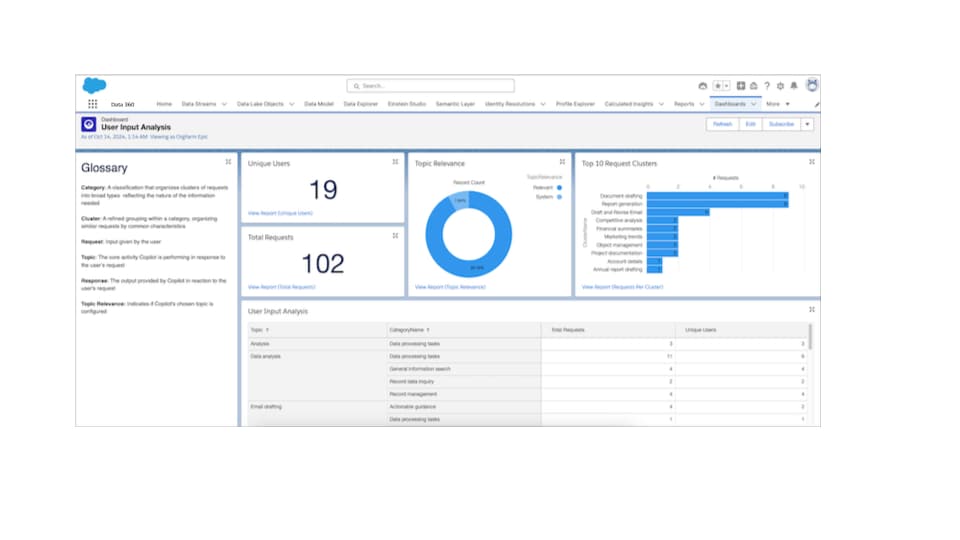Screen dimensions: 960x540
Task: Open the user profile avatar
Action: pos(812,85)
